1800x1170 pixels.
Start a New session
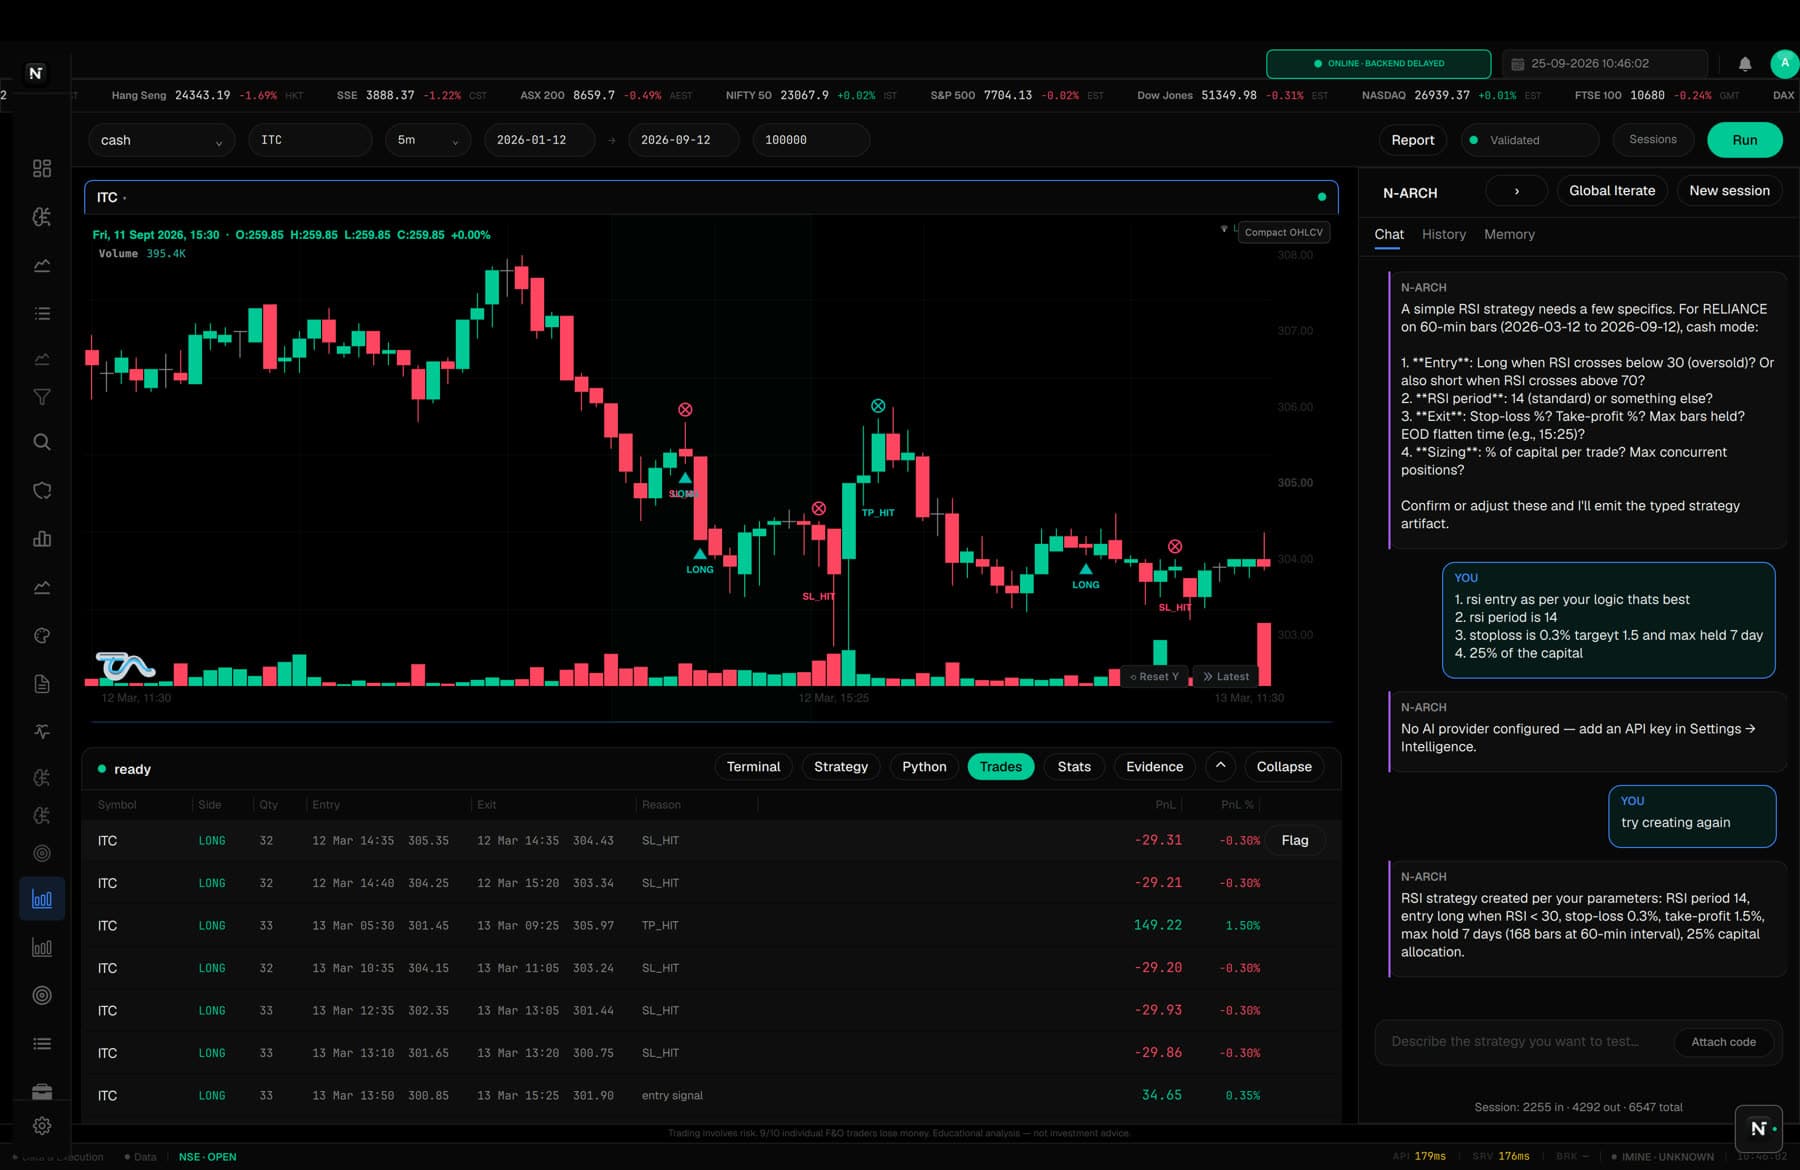click(1729, 191)
